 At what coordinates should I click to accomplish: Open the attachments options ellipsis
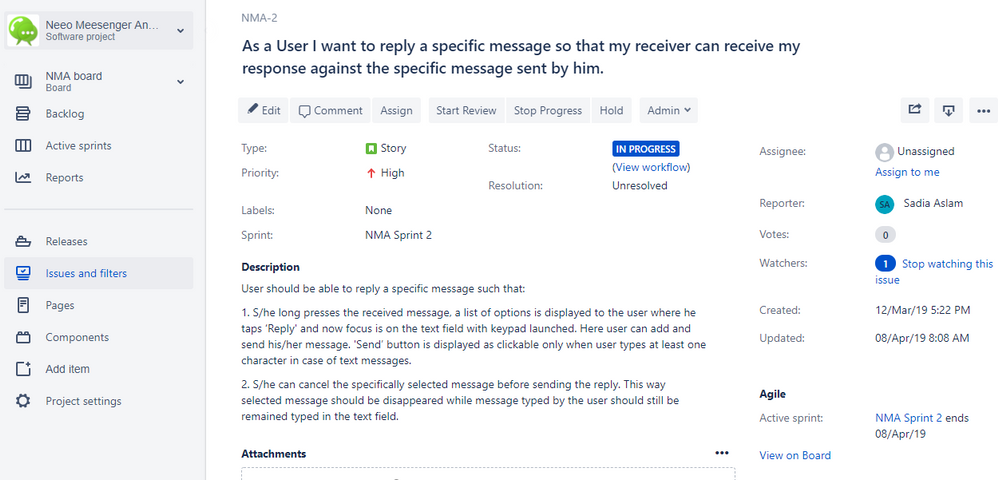[x=721, y=453]
